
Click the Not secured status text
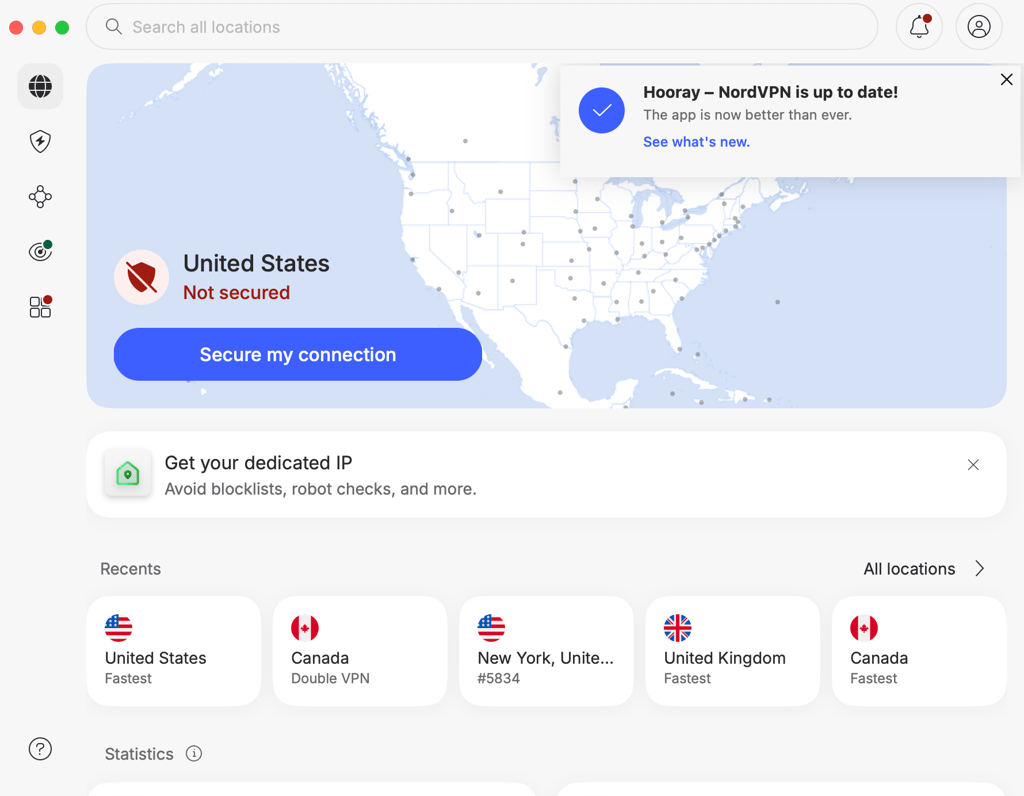[x=236, y=293]
